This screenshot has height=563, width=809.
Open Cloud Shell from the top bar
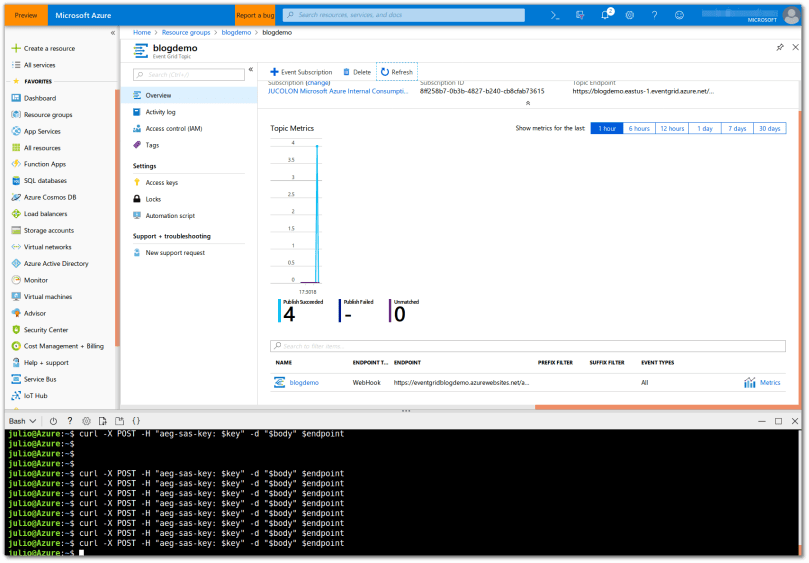click(x=556, y=15)
